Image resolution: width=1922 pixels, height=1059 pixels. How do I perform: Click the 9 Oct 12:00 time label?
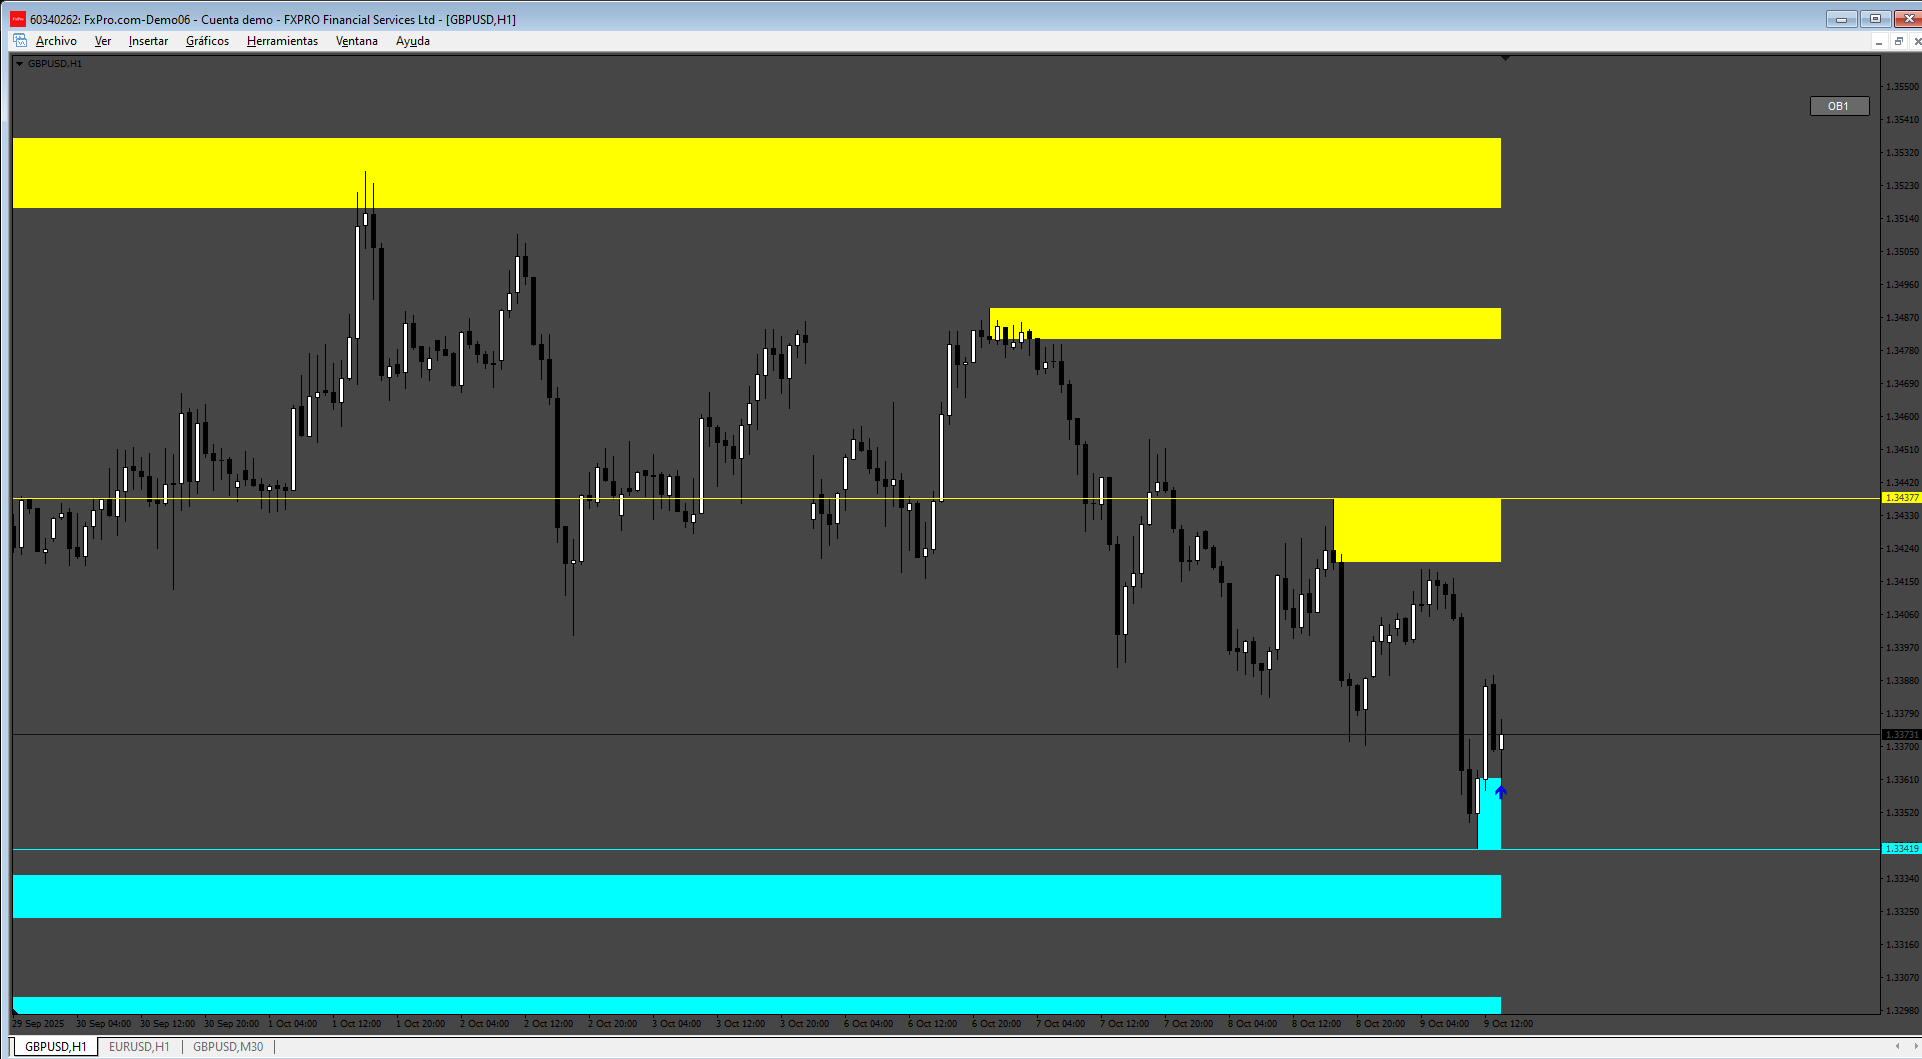tap(1509, 1023)
